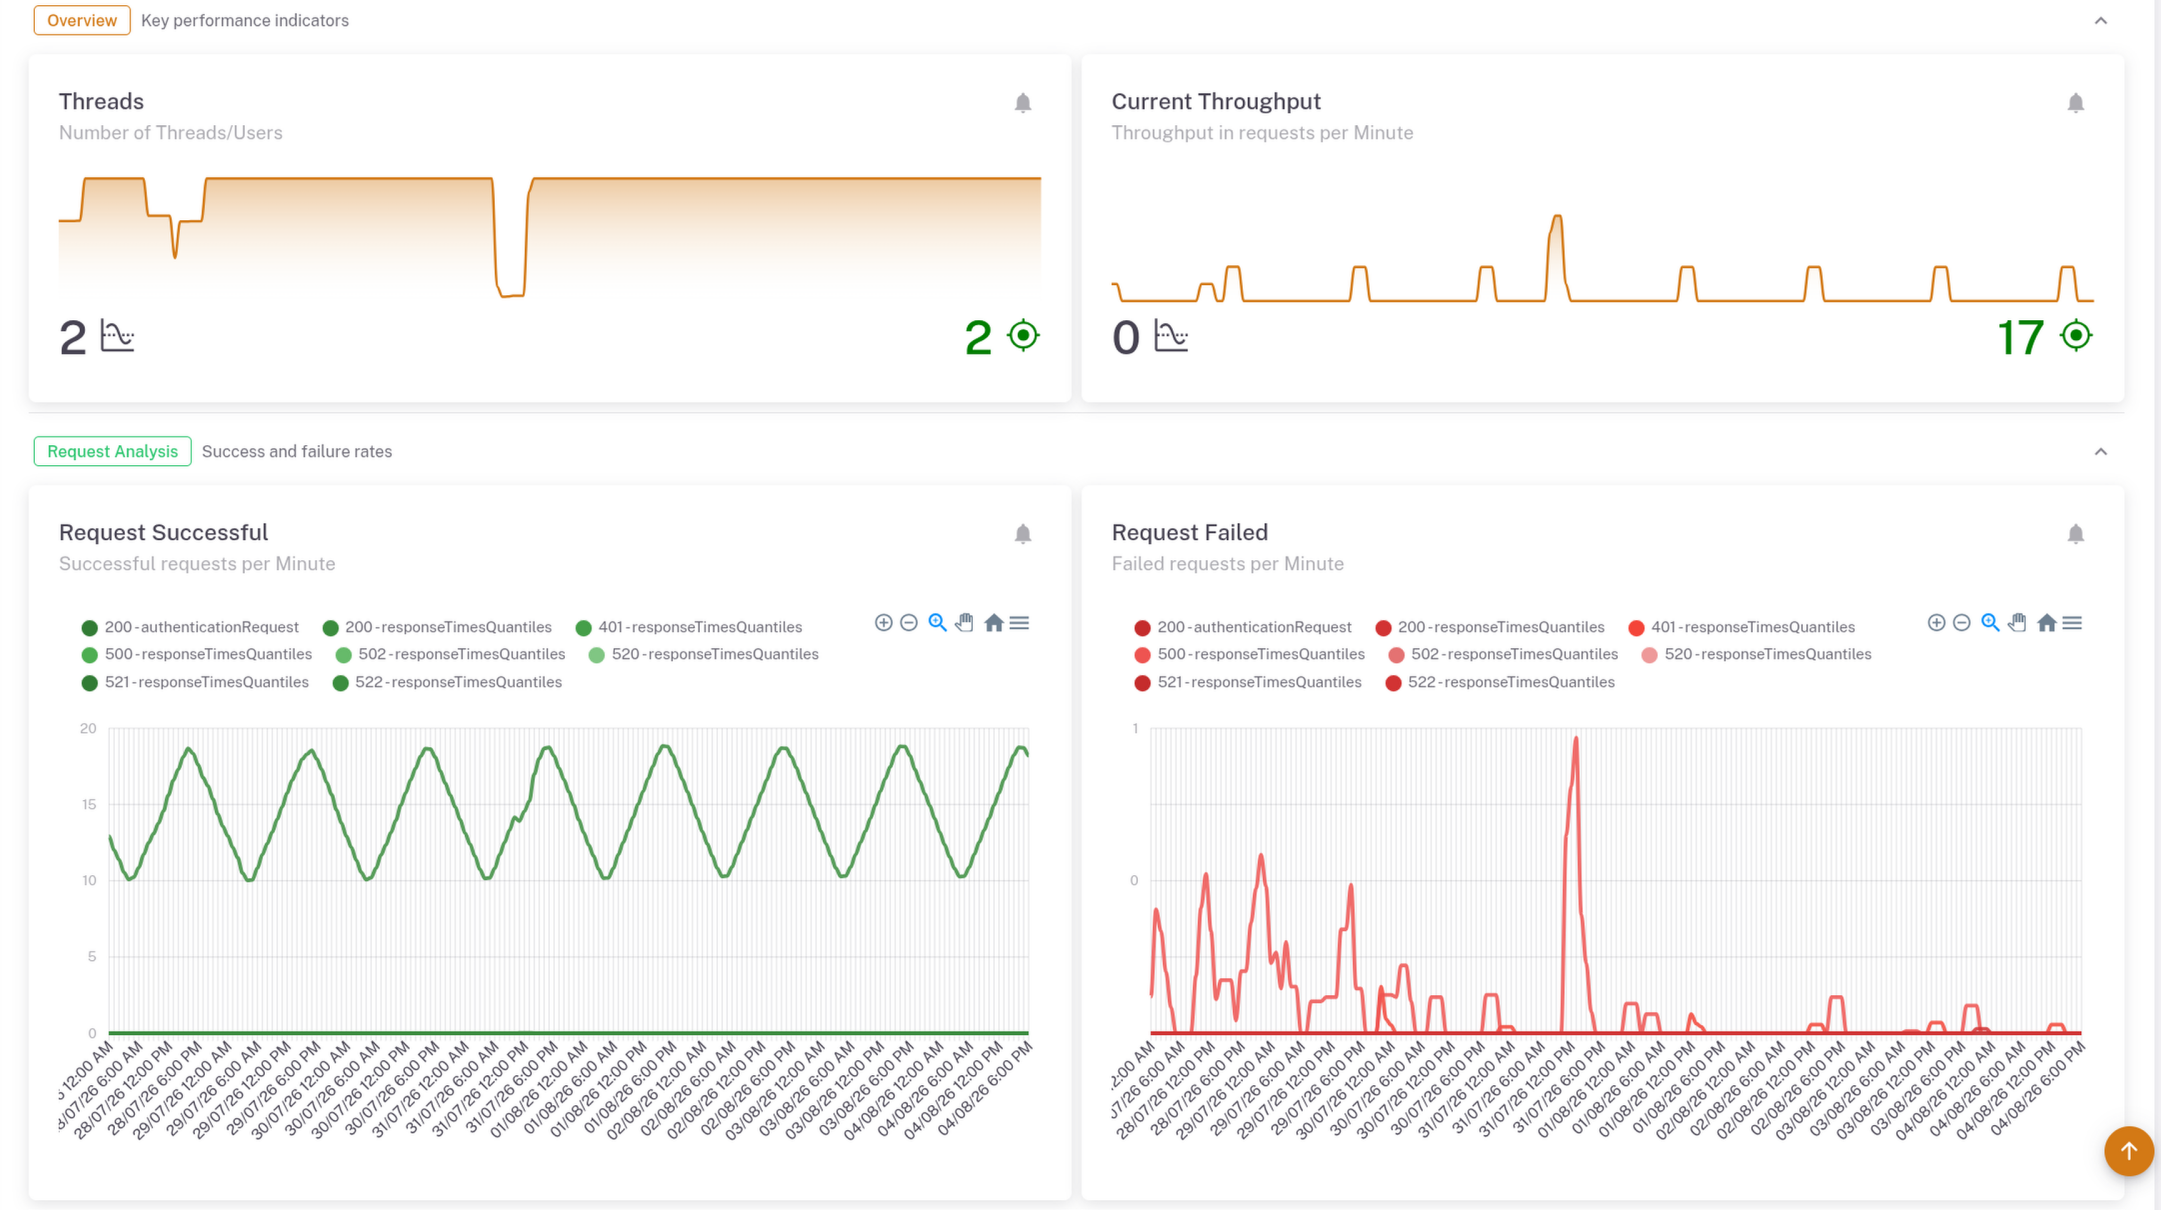
Task: Toggle 521-responseTimesQuantiles series in Request Successful legend
Action: pyautogui.click(x=195, y=682)
